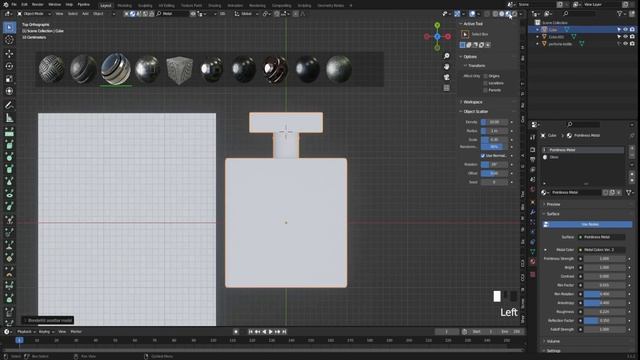This screenshot has width=640, height=360.
Task: Open the Material properties tab
Action: click(533, 262)
